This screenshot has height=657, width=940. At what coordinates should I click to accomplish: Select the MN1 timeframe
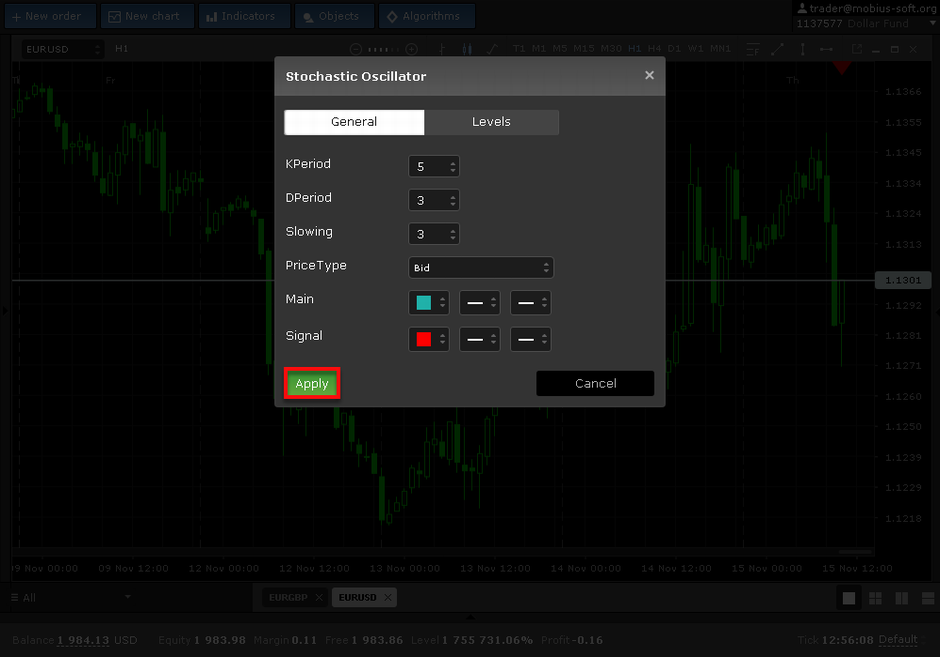coord(721,49)
